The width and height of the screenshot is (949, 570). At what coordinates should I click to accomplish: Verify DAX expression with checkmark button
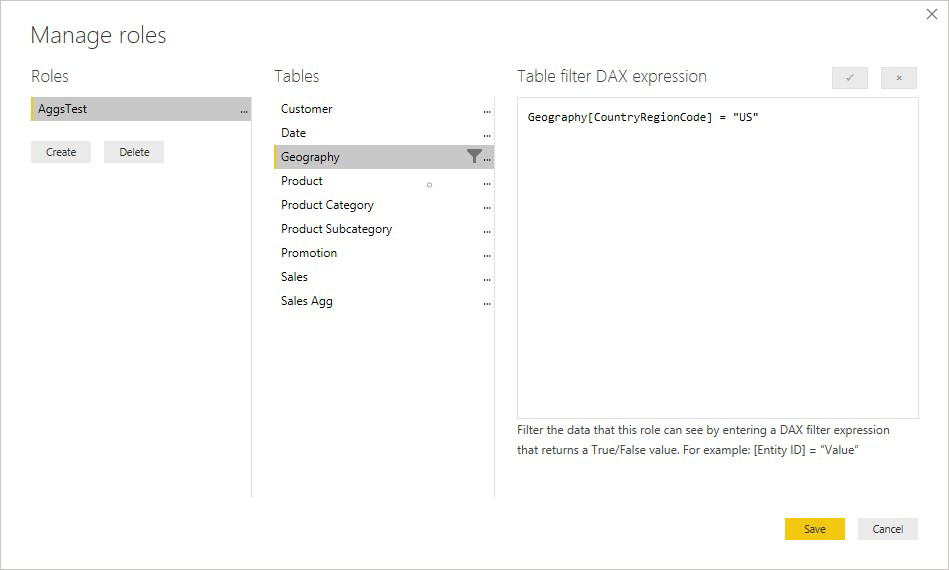850,78
